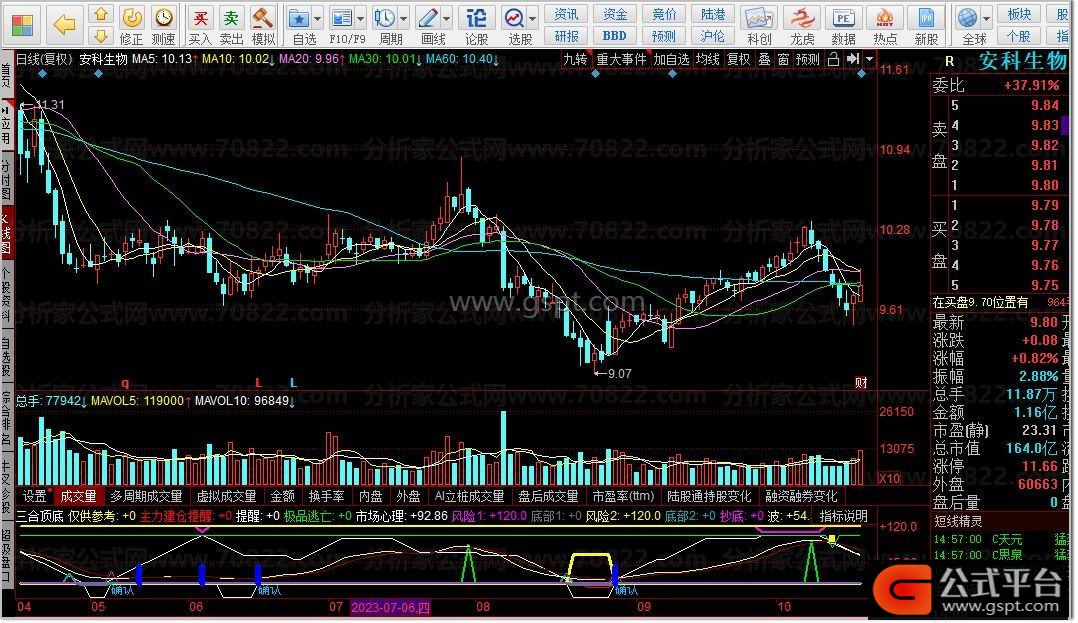
Task: Switch to 内盘 tab
Action: pos(371,496)
